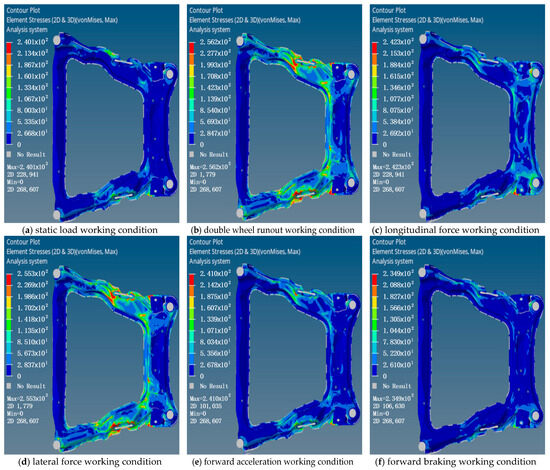550x470 pixels.
Task: Select the dark blue zero legend swatch in plot (f)
Action: (x=375, y=370)
